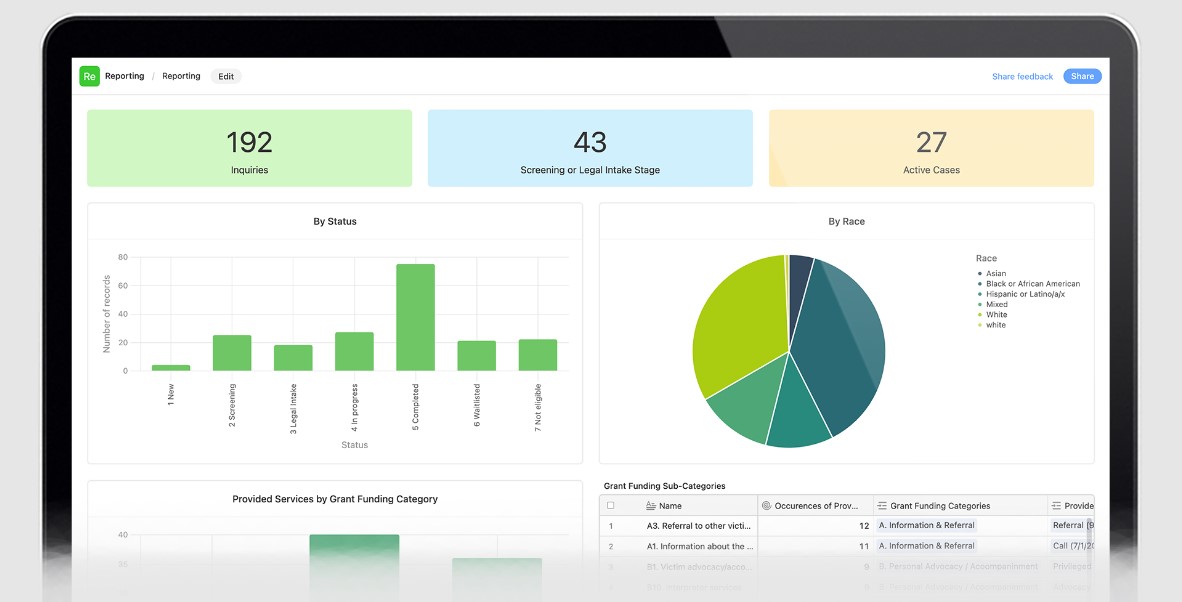Screen dimensions: 1182x602
Task: Click the 3 Legal Intake bar
Action: click(x=293, y=358)
